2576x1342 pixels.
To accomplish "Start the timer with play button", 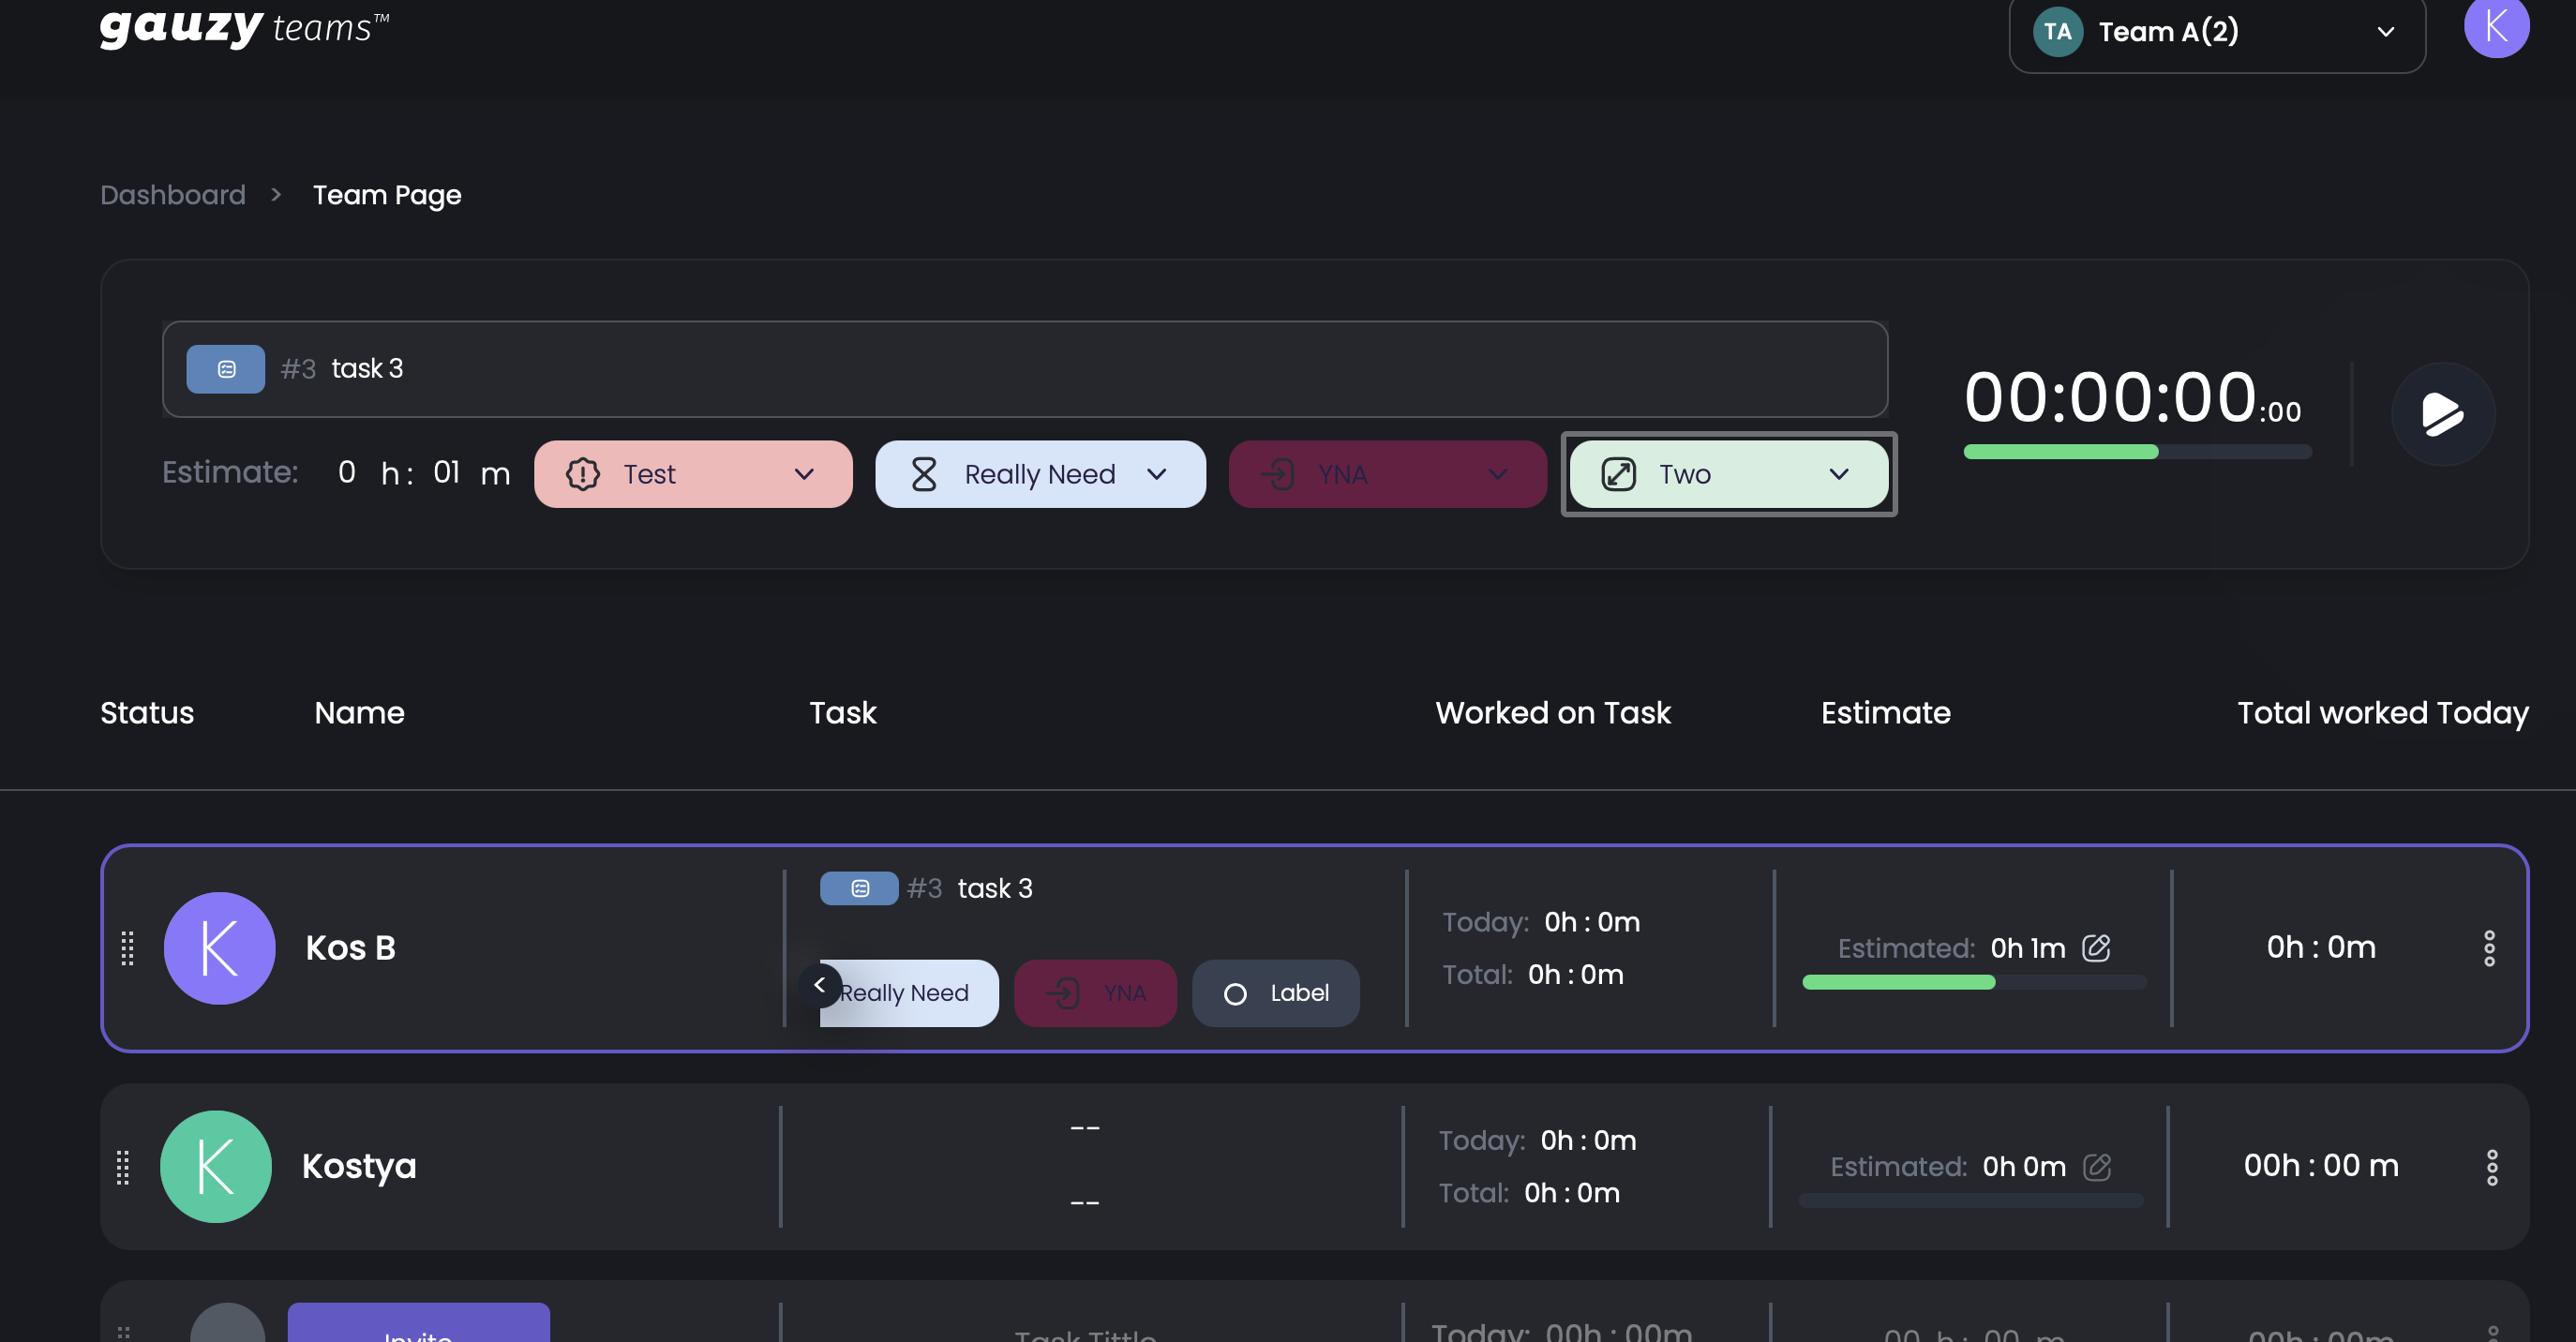I will tap(2442, 414).
